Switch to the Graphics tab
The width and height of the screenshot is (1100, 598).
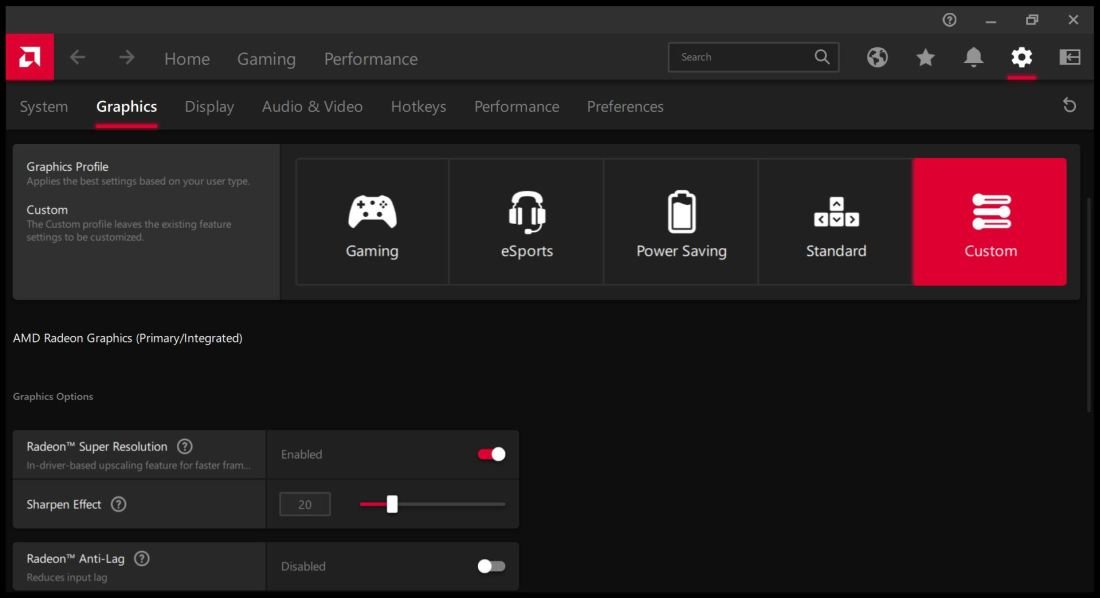tap(126, 107)
